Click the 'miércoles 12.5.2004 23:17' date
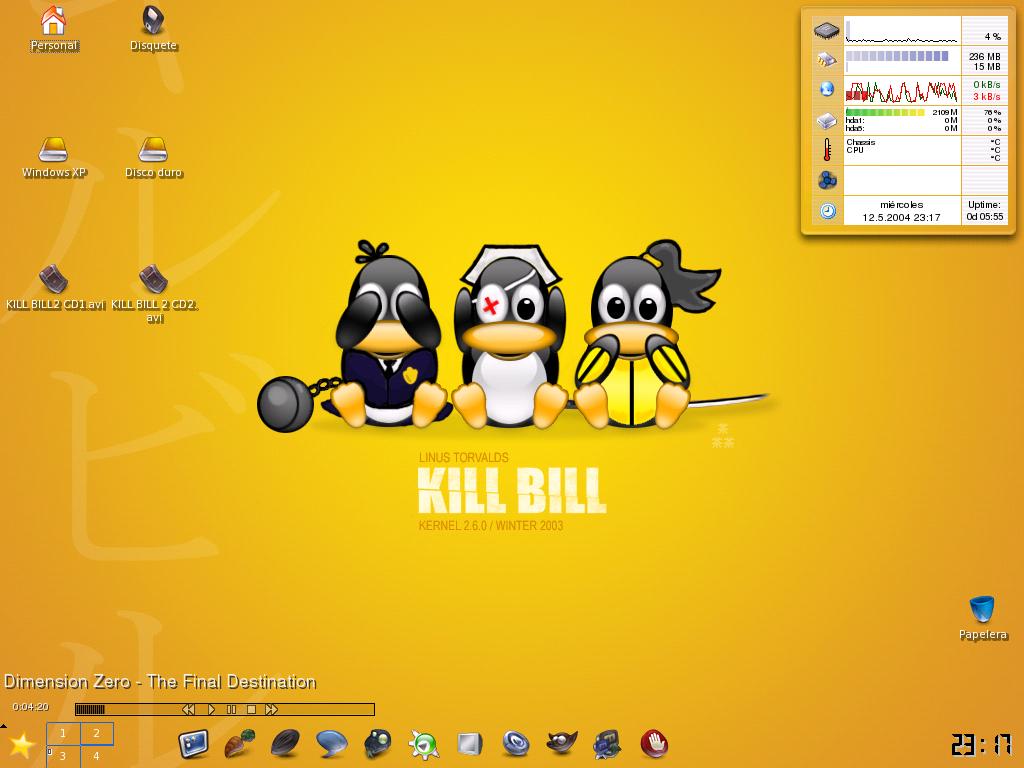1024x768 pixels. [x=901, y=211]
